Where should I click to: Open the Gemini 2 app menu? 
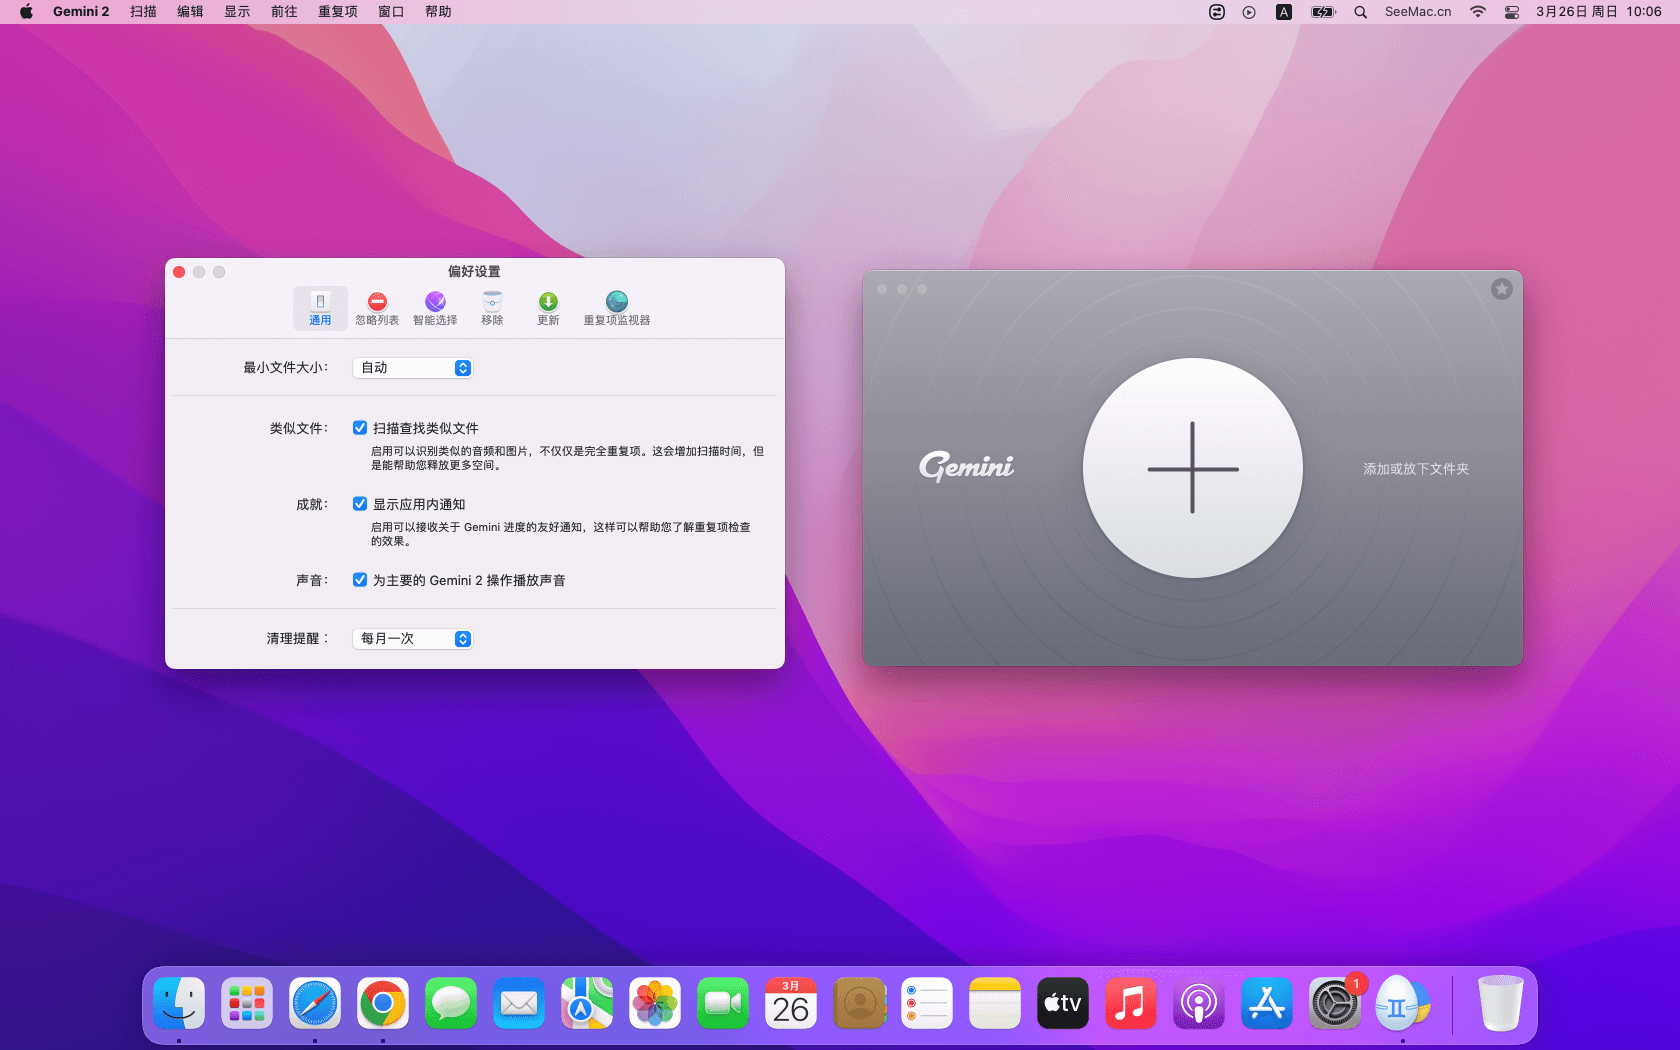(81, 12)
